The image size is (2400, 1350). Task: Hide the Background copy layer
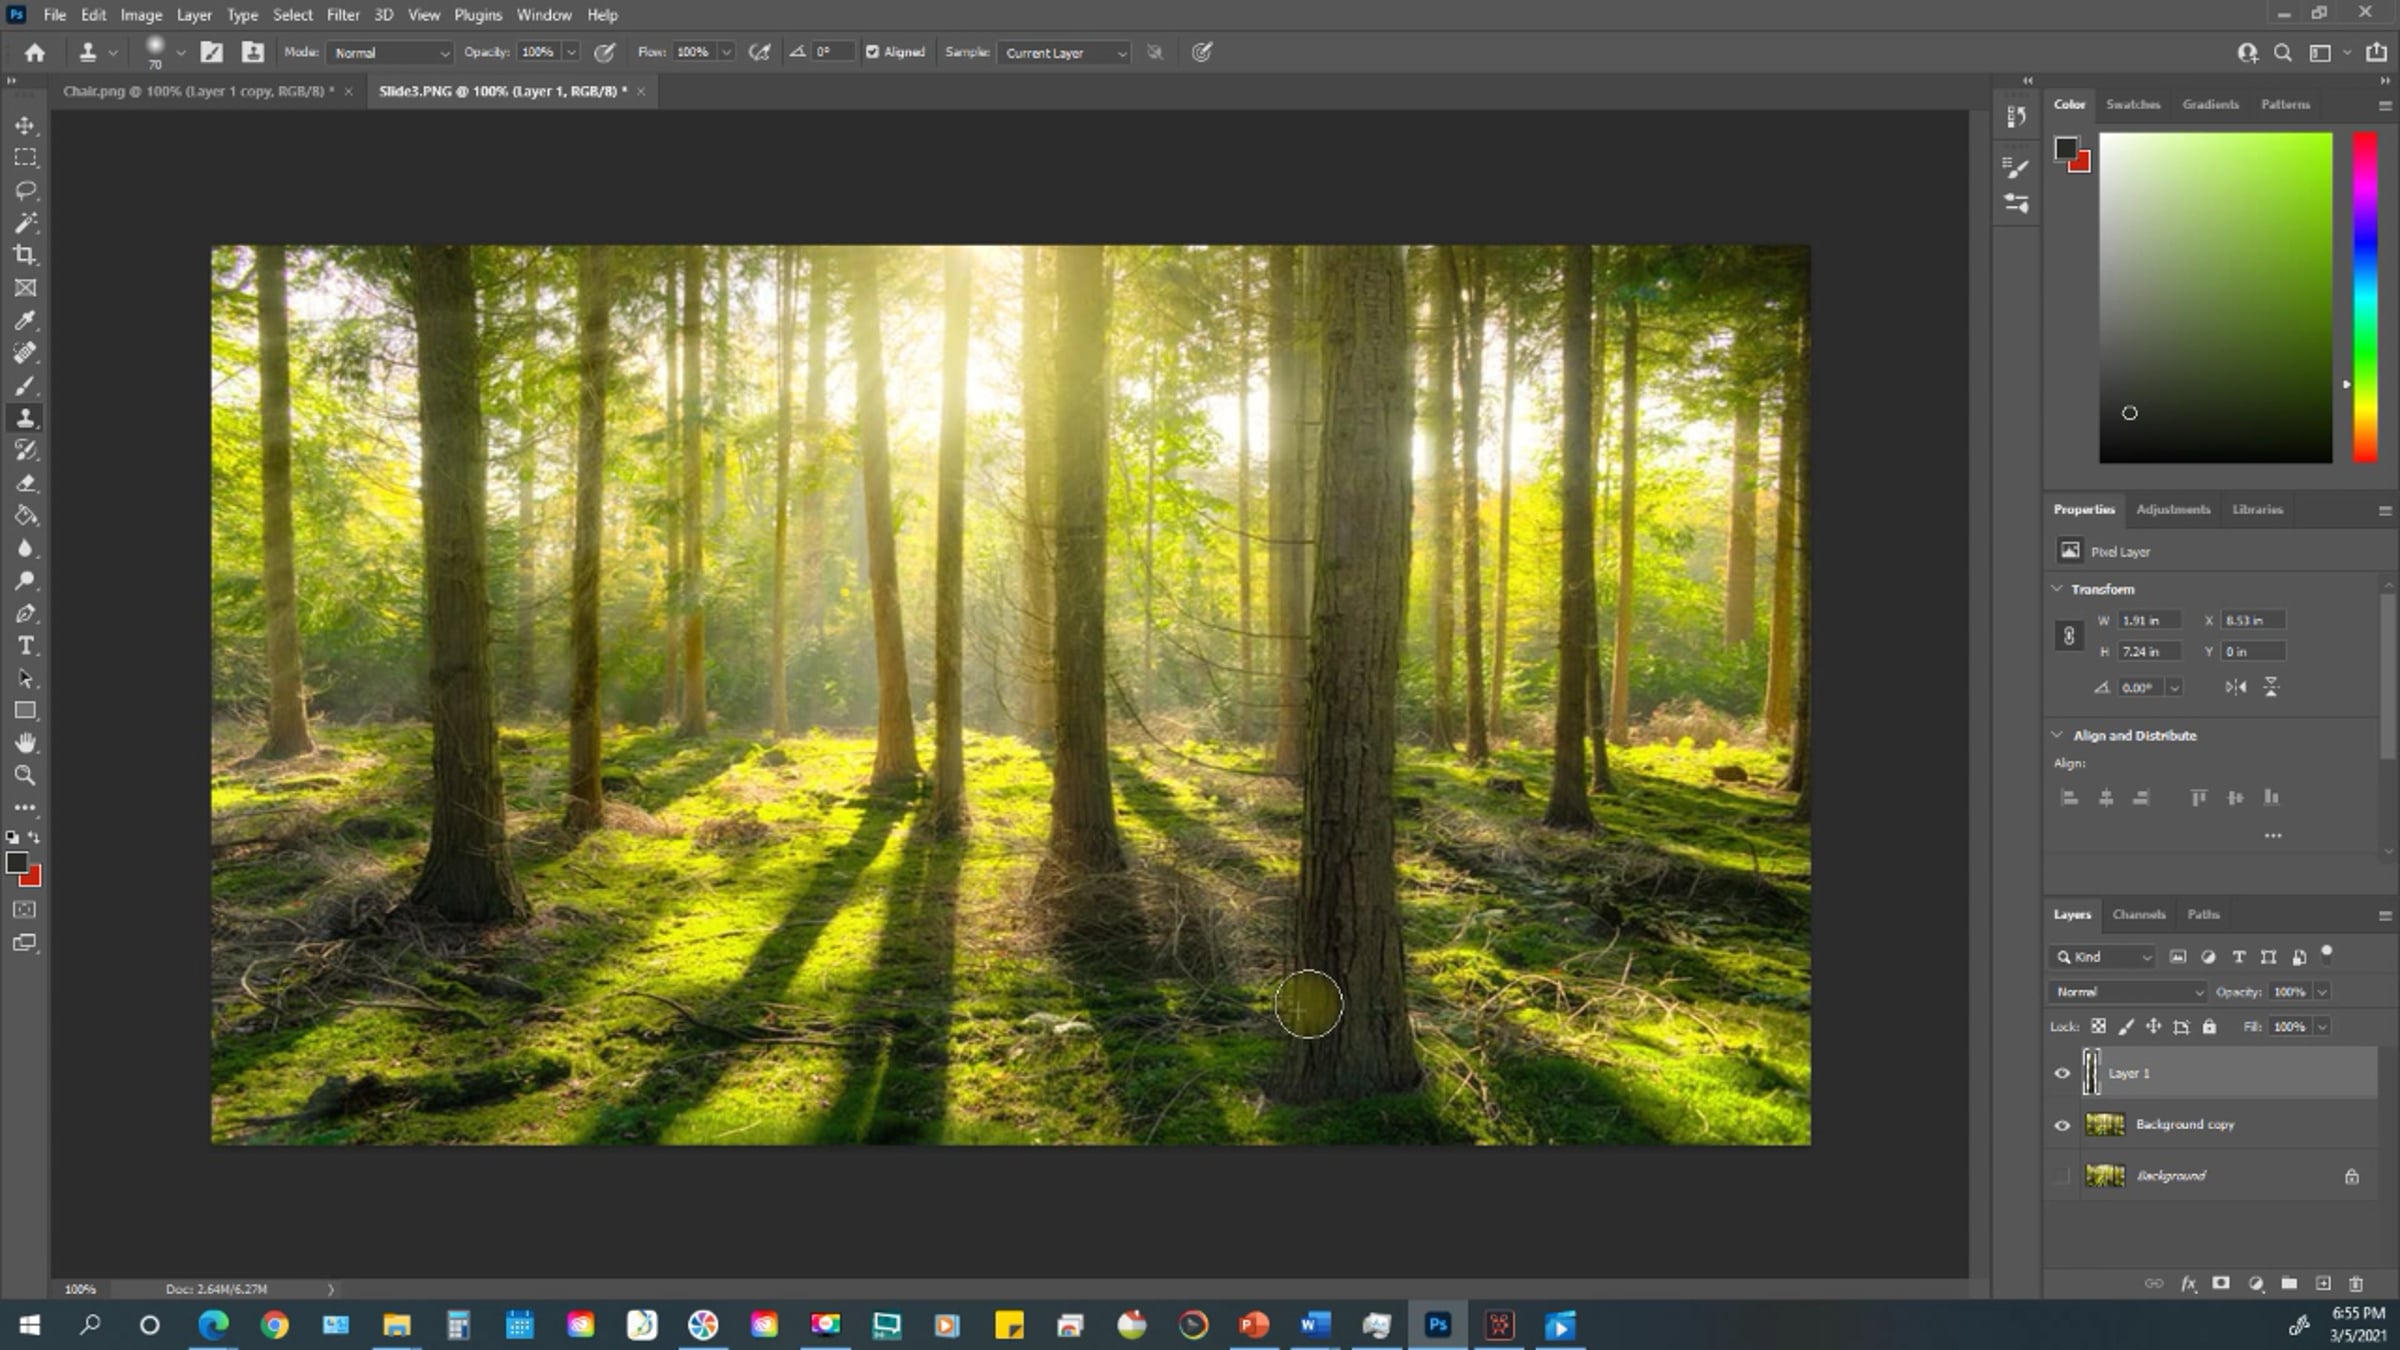[x=2062, y=1125]
